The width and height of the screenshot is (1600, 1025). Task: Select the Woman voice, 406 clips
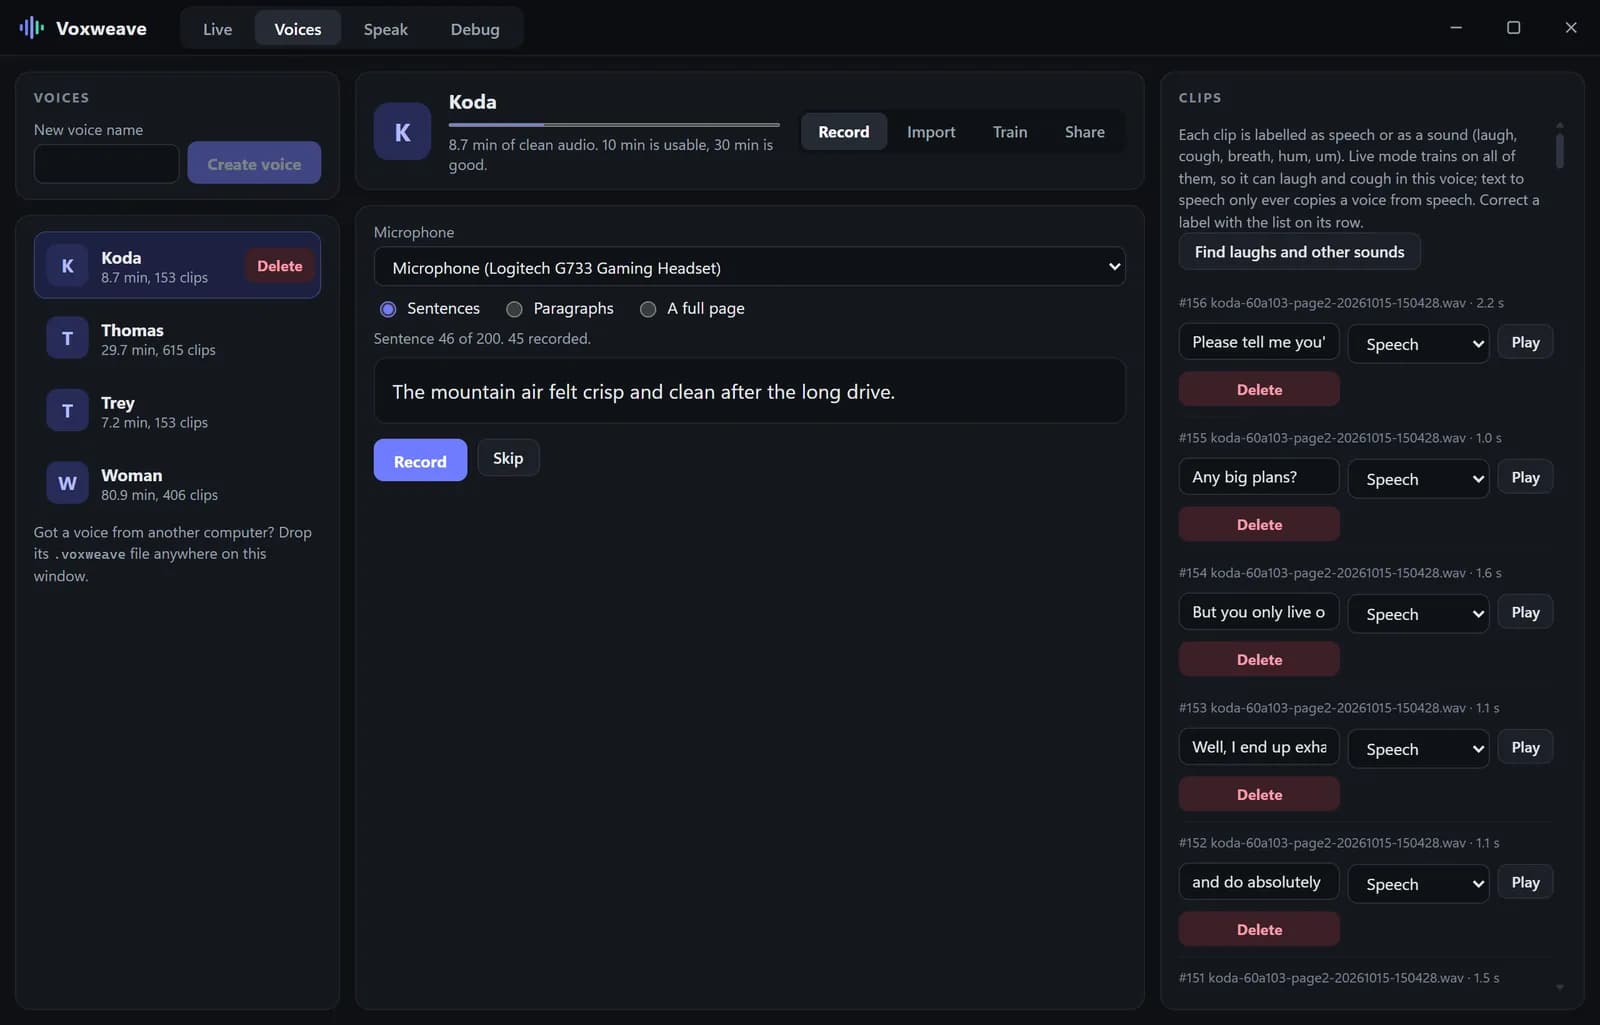pyautogui.click(x=177, y=484)
